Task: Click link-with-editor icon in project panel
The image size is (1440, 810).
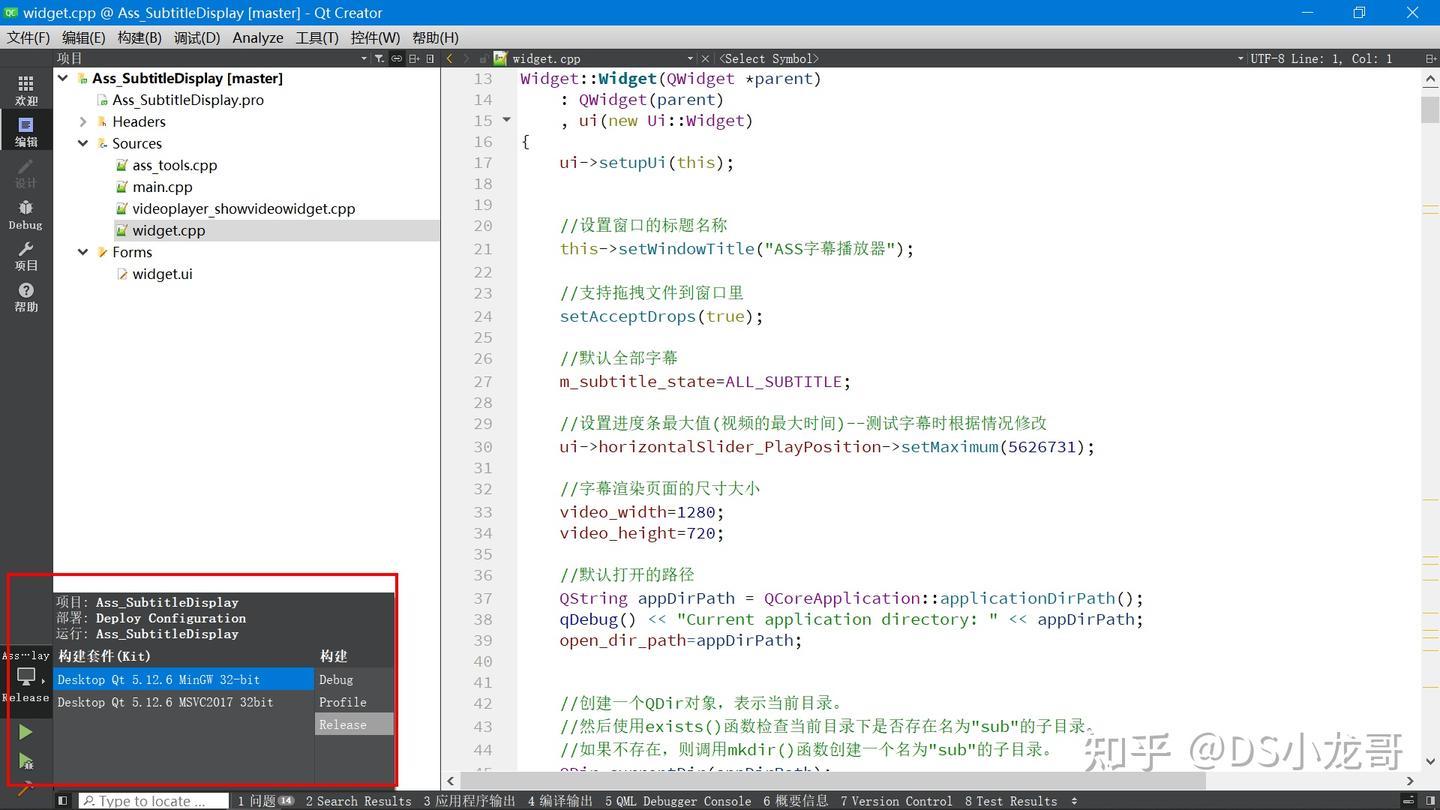Action: [x=397, y=59]
